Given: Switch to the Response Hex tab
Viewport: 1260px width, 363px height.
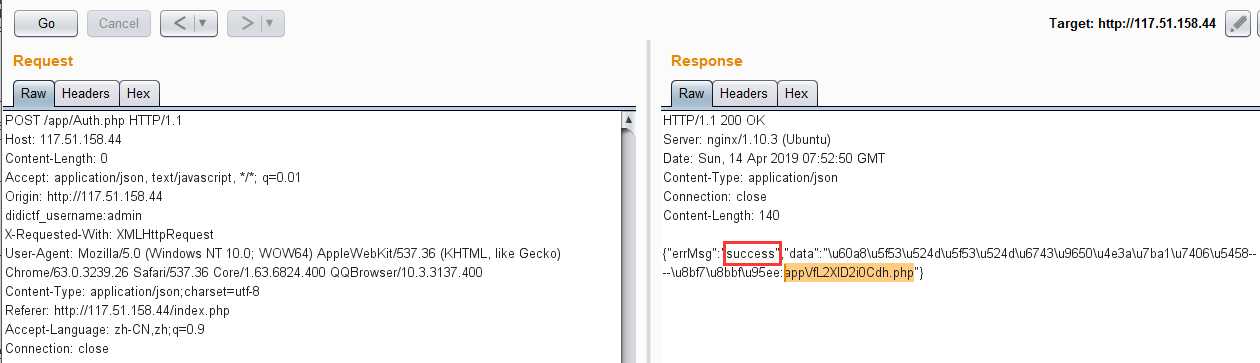Looking at the screenshot, I should coord(797,93).
